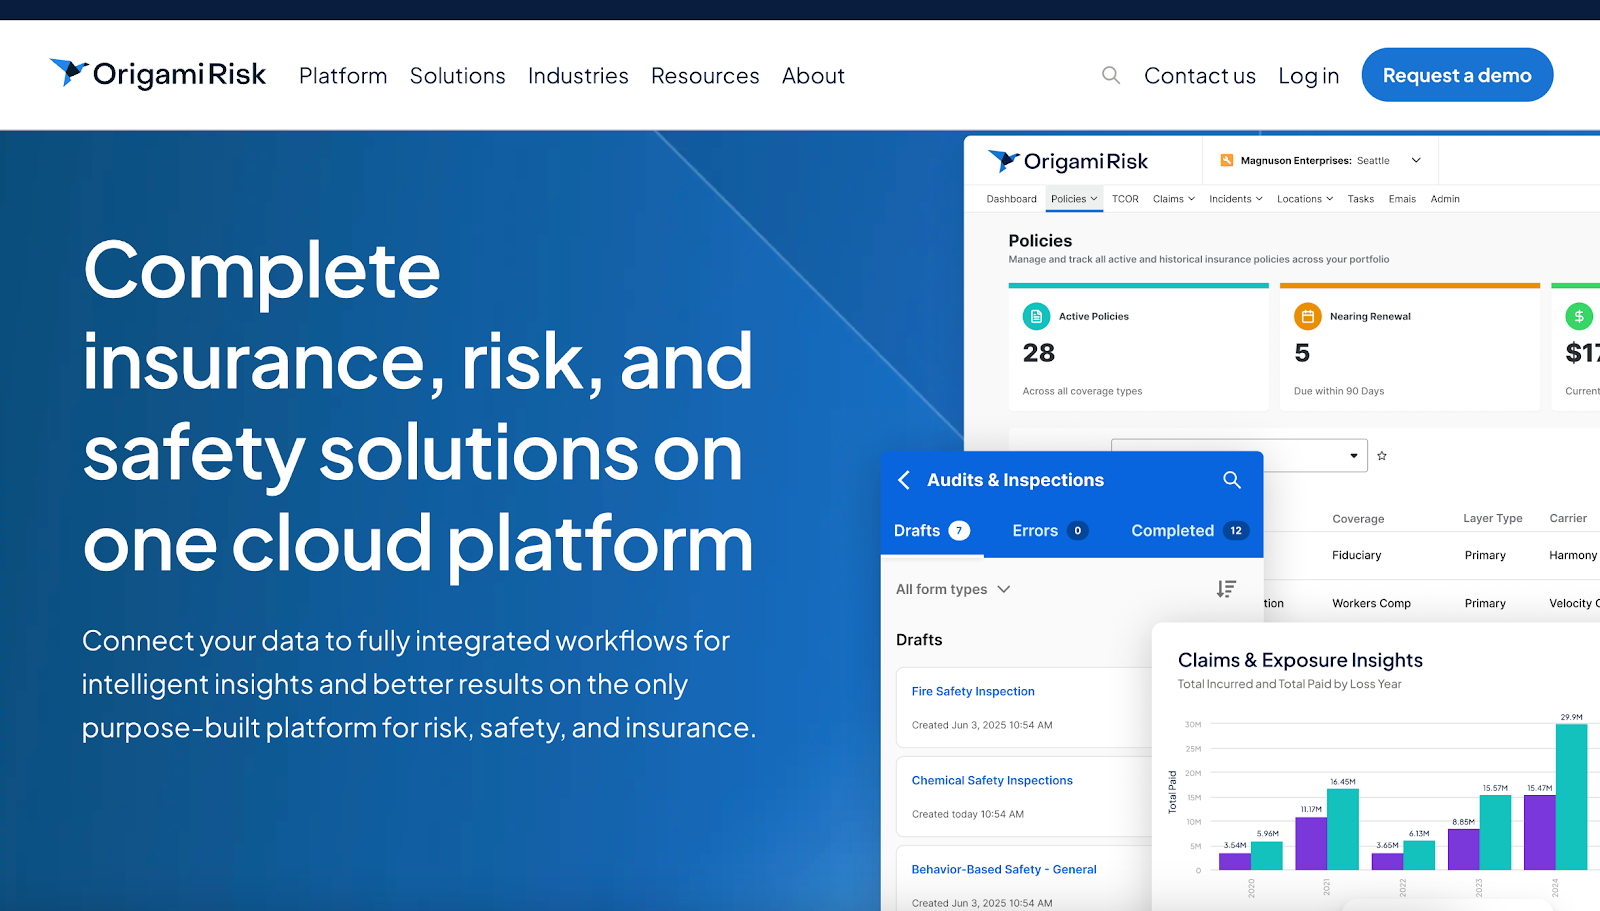
Task: Select the Tasks tab
Action: tap(1360, 199)
